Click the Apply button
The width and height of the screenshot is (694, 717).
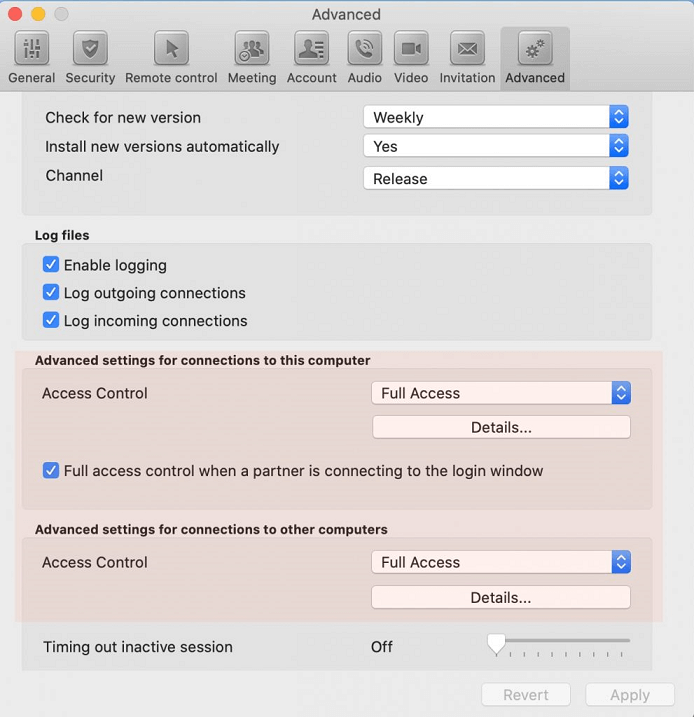[x=630, y=695]
